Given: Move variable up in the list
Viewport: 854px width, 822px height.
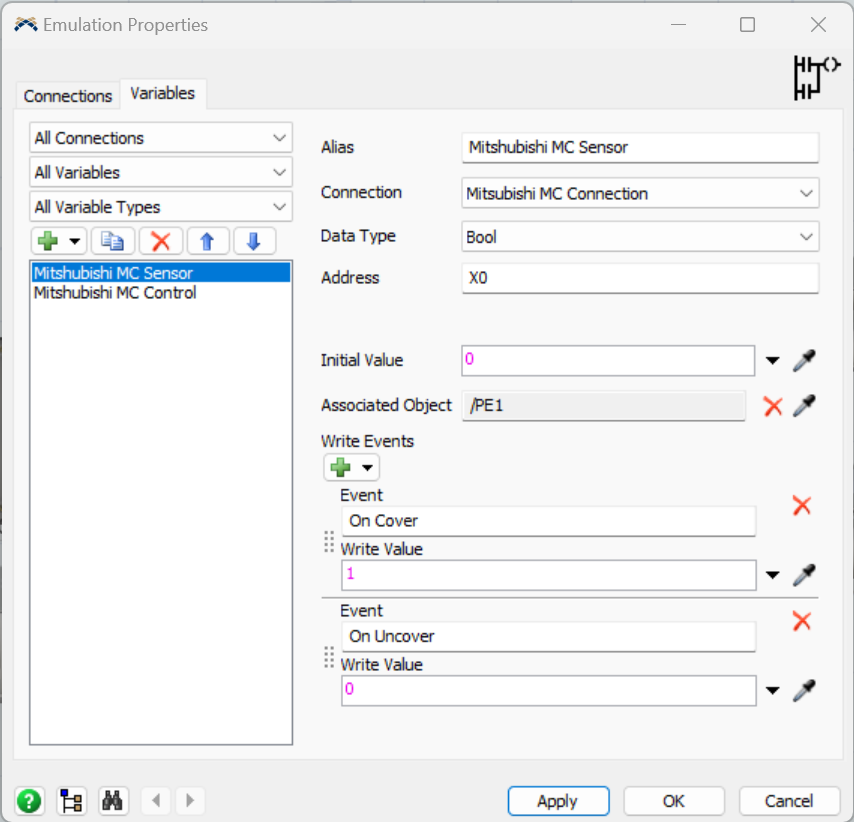Looking at the screenshot, I should [x=207, y=241].
